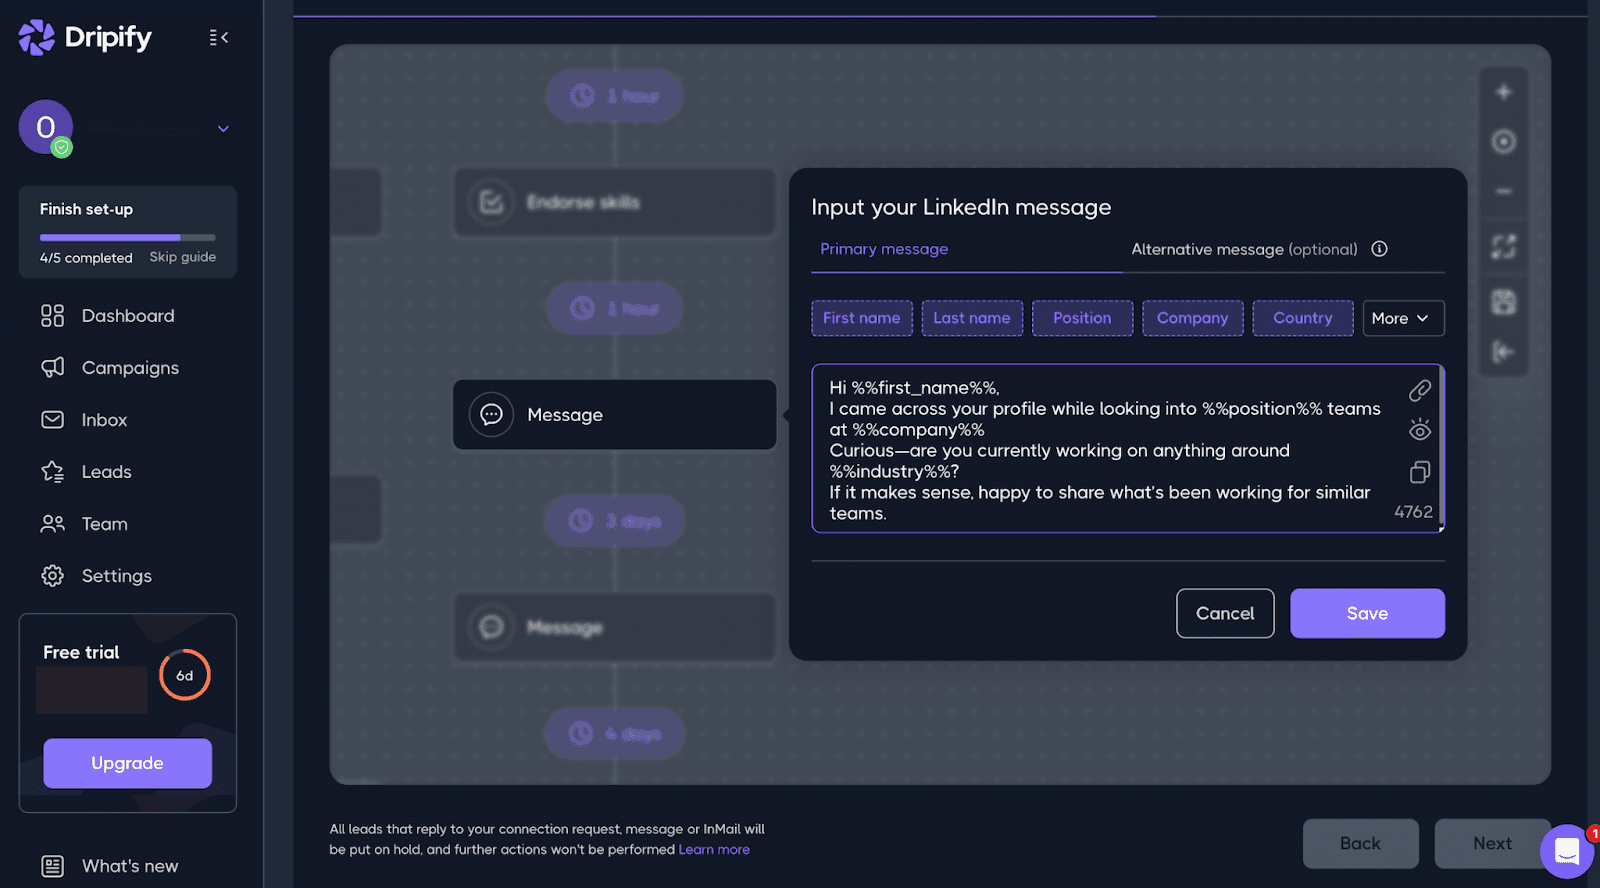Expand the More variables dropdown
The image size is (1600, 888).
(1402, 318)
